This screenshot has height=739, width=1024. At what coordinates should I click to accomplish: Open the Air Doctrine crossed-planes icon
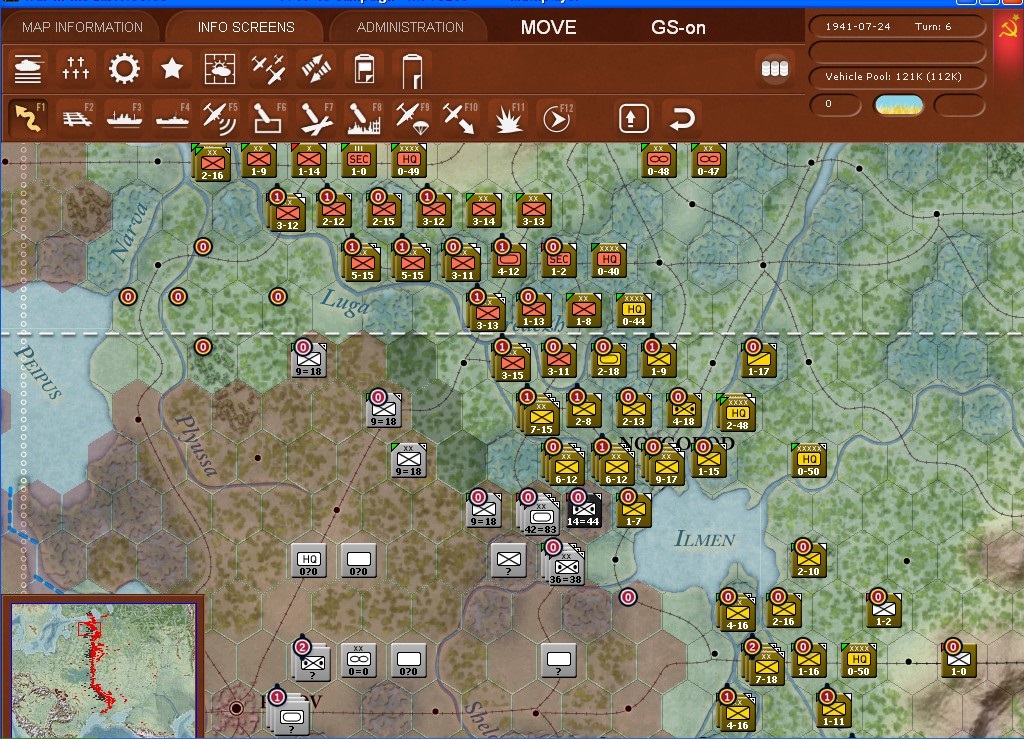(x=268, y=69)
